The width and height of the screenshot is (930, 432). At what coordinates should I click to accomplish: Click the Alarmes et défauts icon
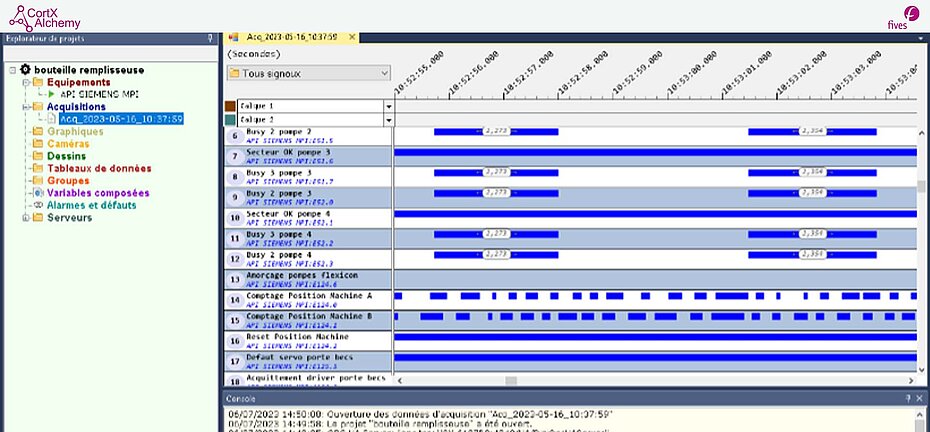click(38, 205)
